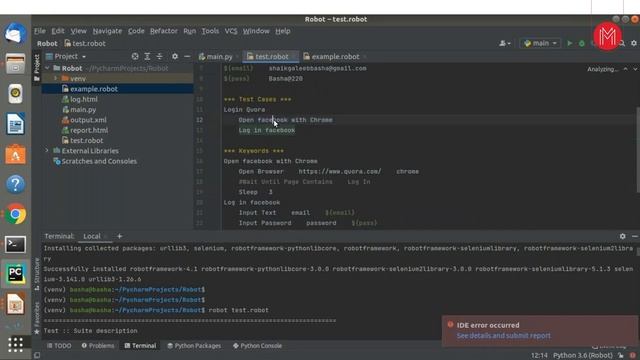Launch Google Chrome from the dock
This screenshot has height=360, width=640.
(x=15, y=214)
